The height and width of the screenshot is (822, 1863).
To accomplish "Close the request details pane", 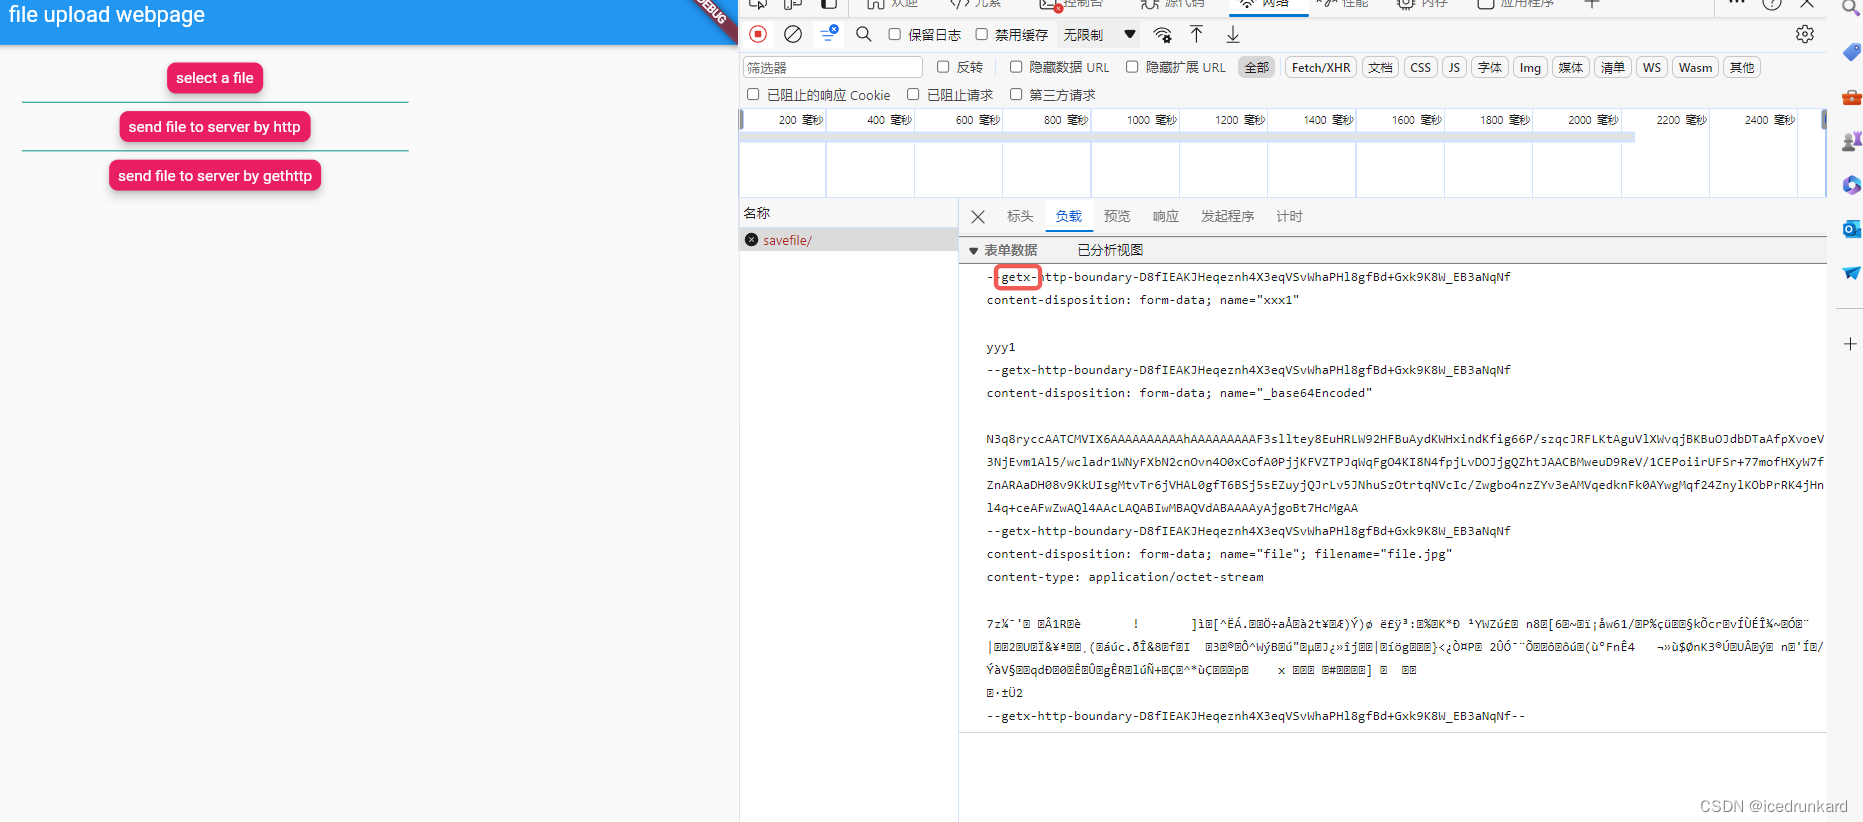I will (978, 217).
